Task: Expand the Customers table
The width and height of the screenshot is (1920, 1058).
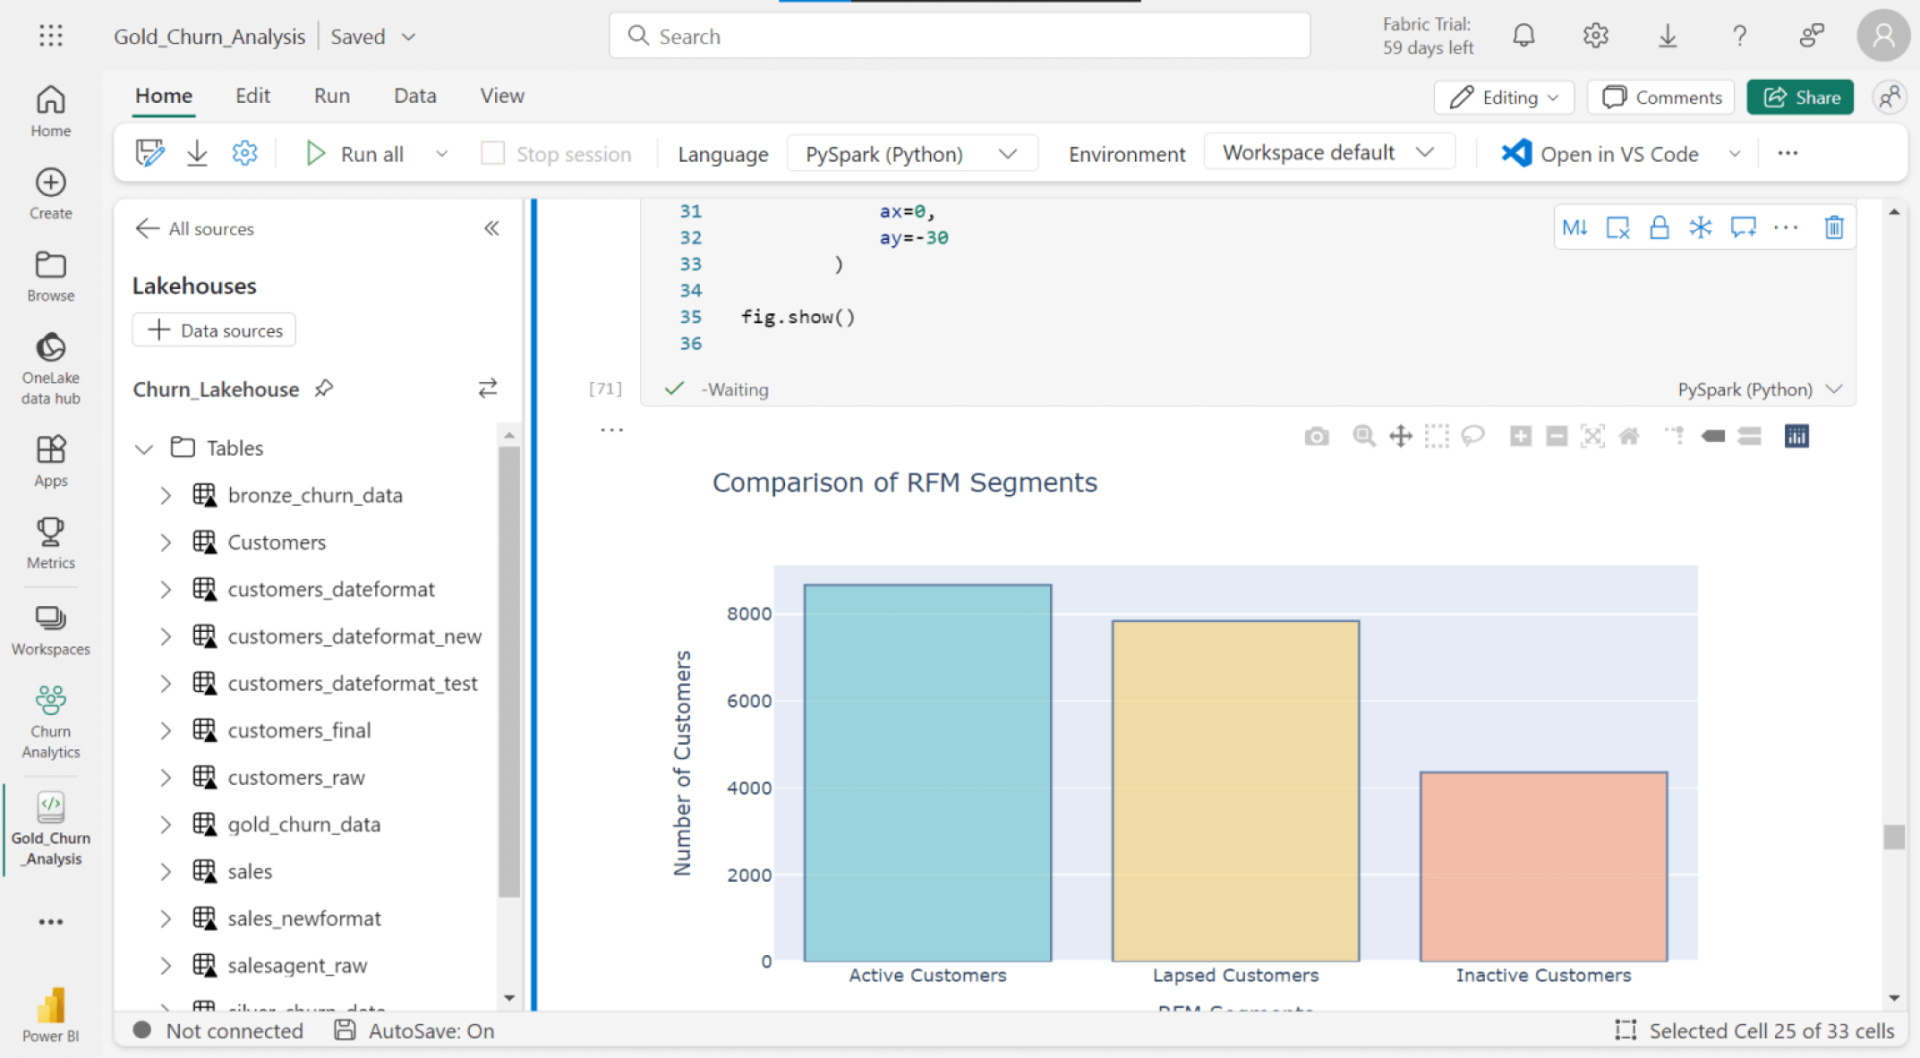Action: tap(166, 543)
